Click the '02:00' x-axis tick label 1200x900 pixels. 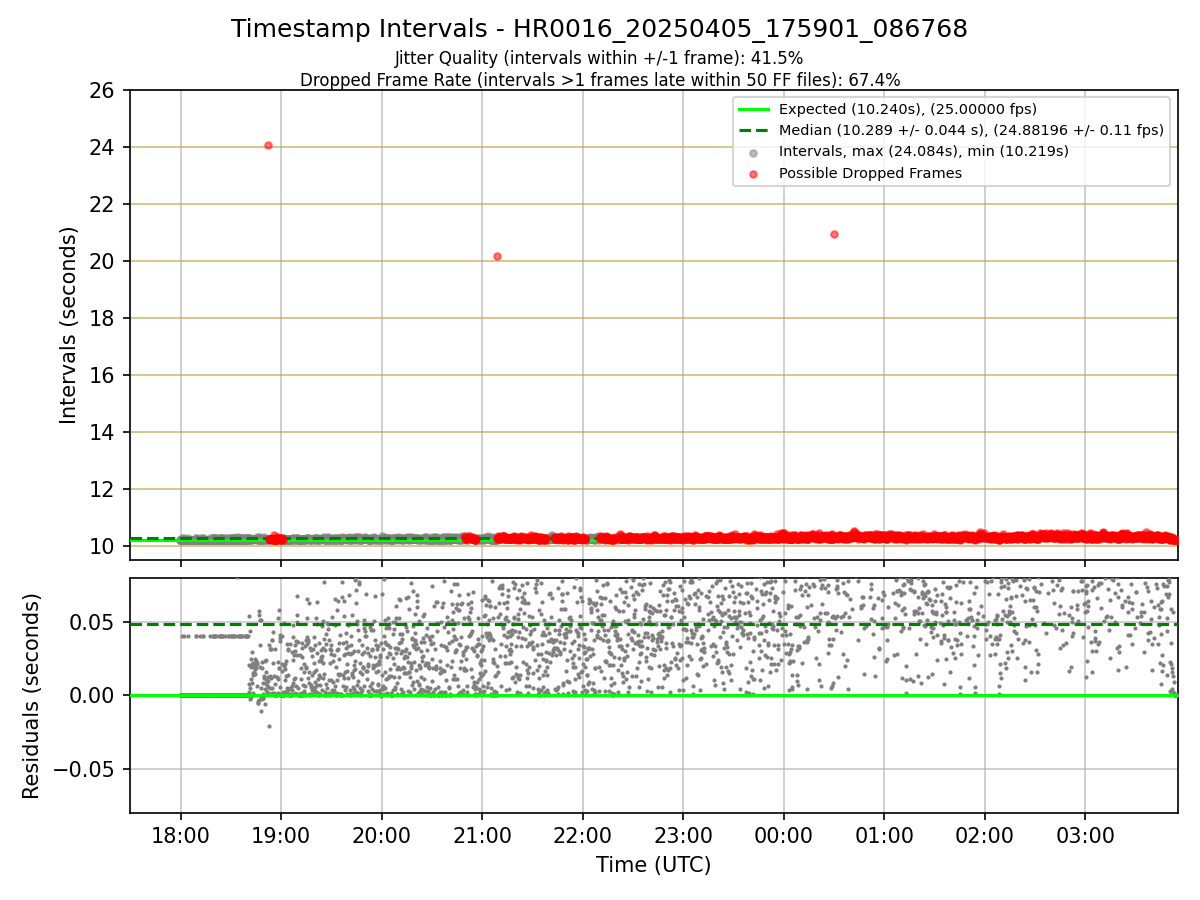coord(985,834)
